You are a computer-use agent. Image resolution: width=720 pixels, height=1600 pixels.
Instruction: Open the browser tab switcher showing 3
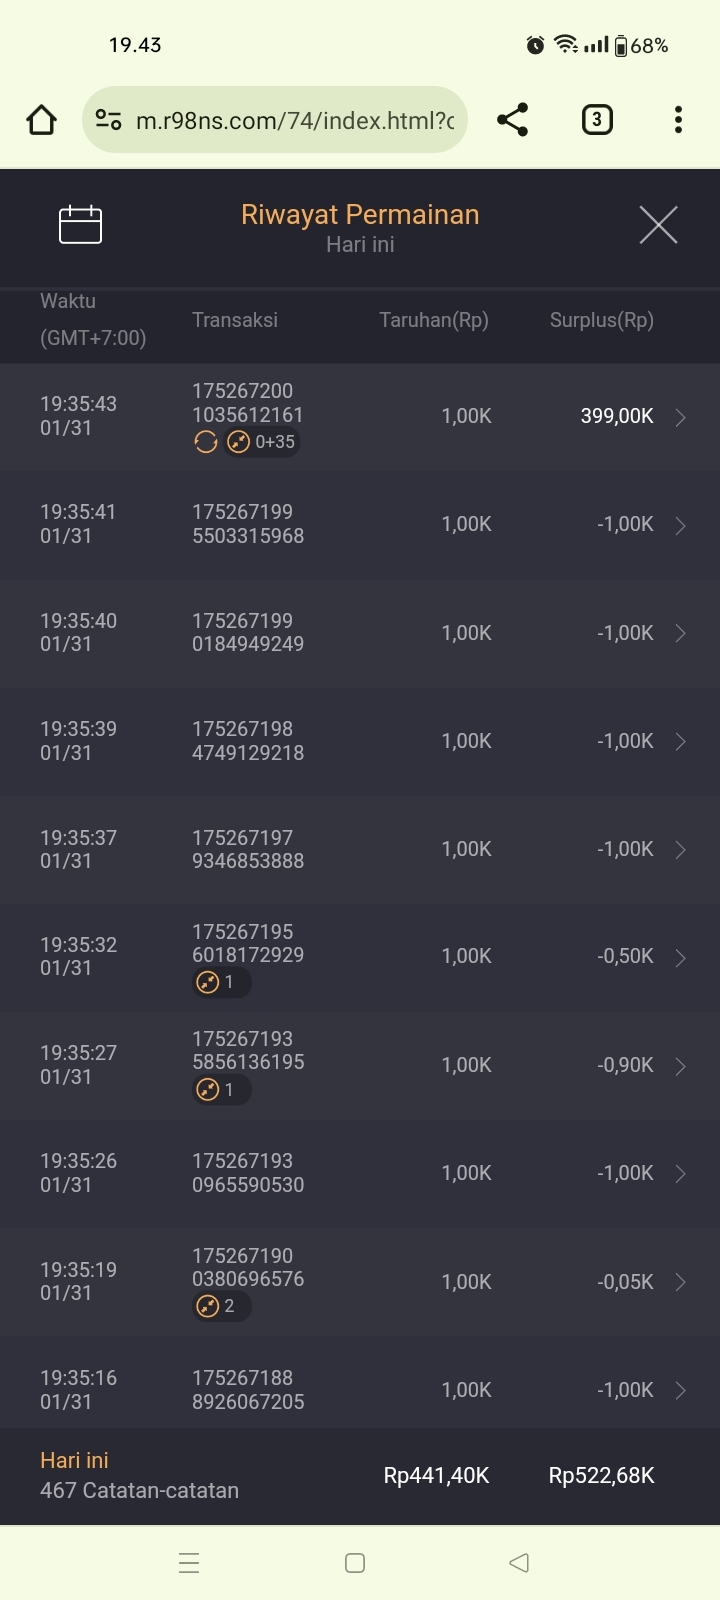[x=597, y=120]
